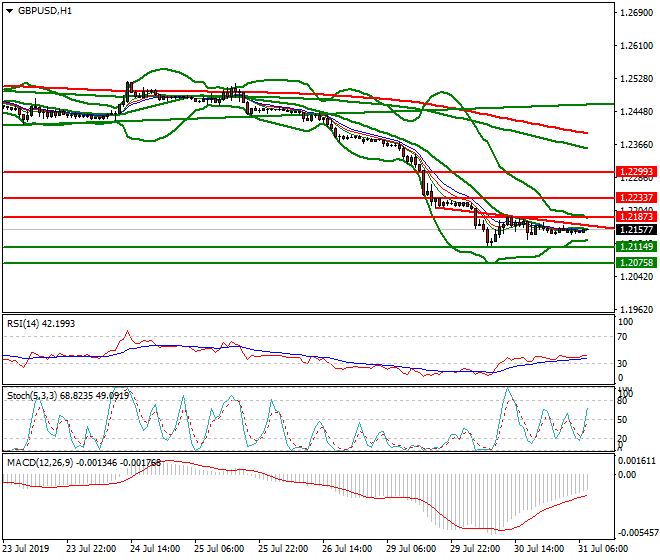
Task: Click the 30 Jul 14:00 time label
Action: 539,549
